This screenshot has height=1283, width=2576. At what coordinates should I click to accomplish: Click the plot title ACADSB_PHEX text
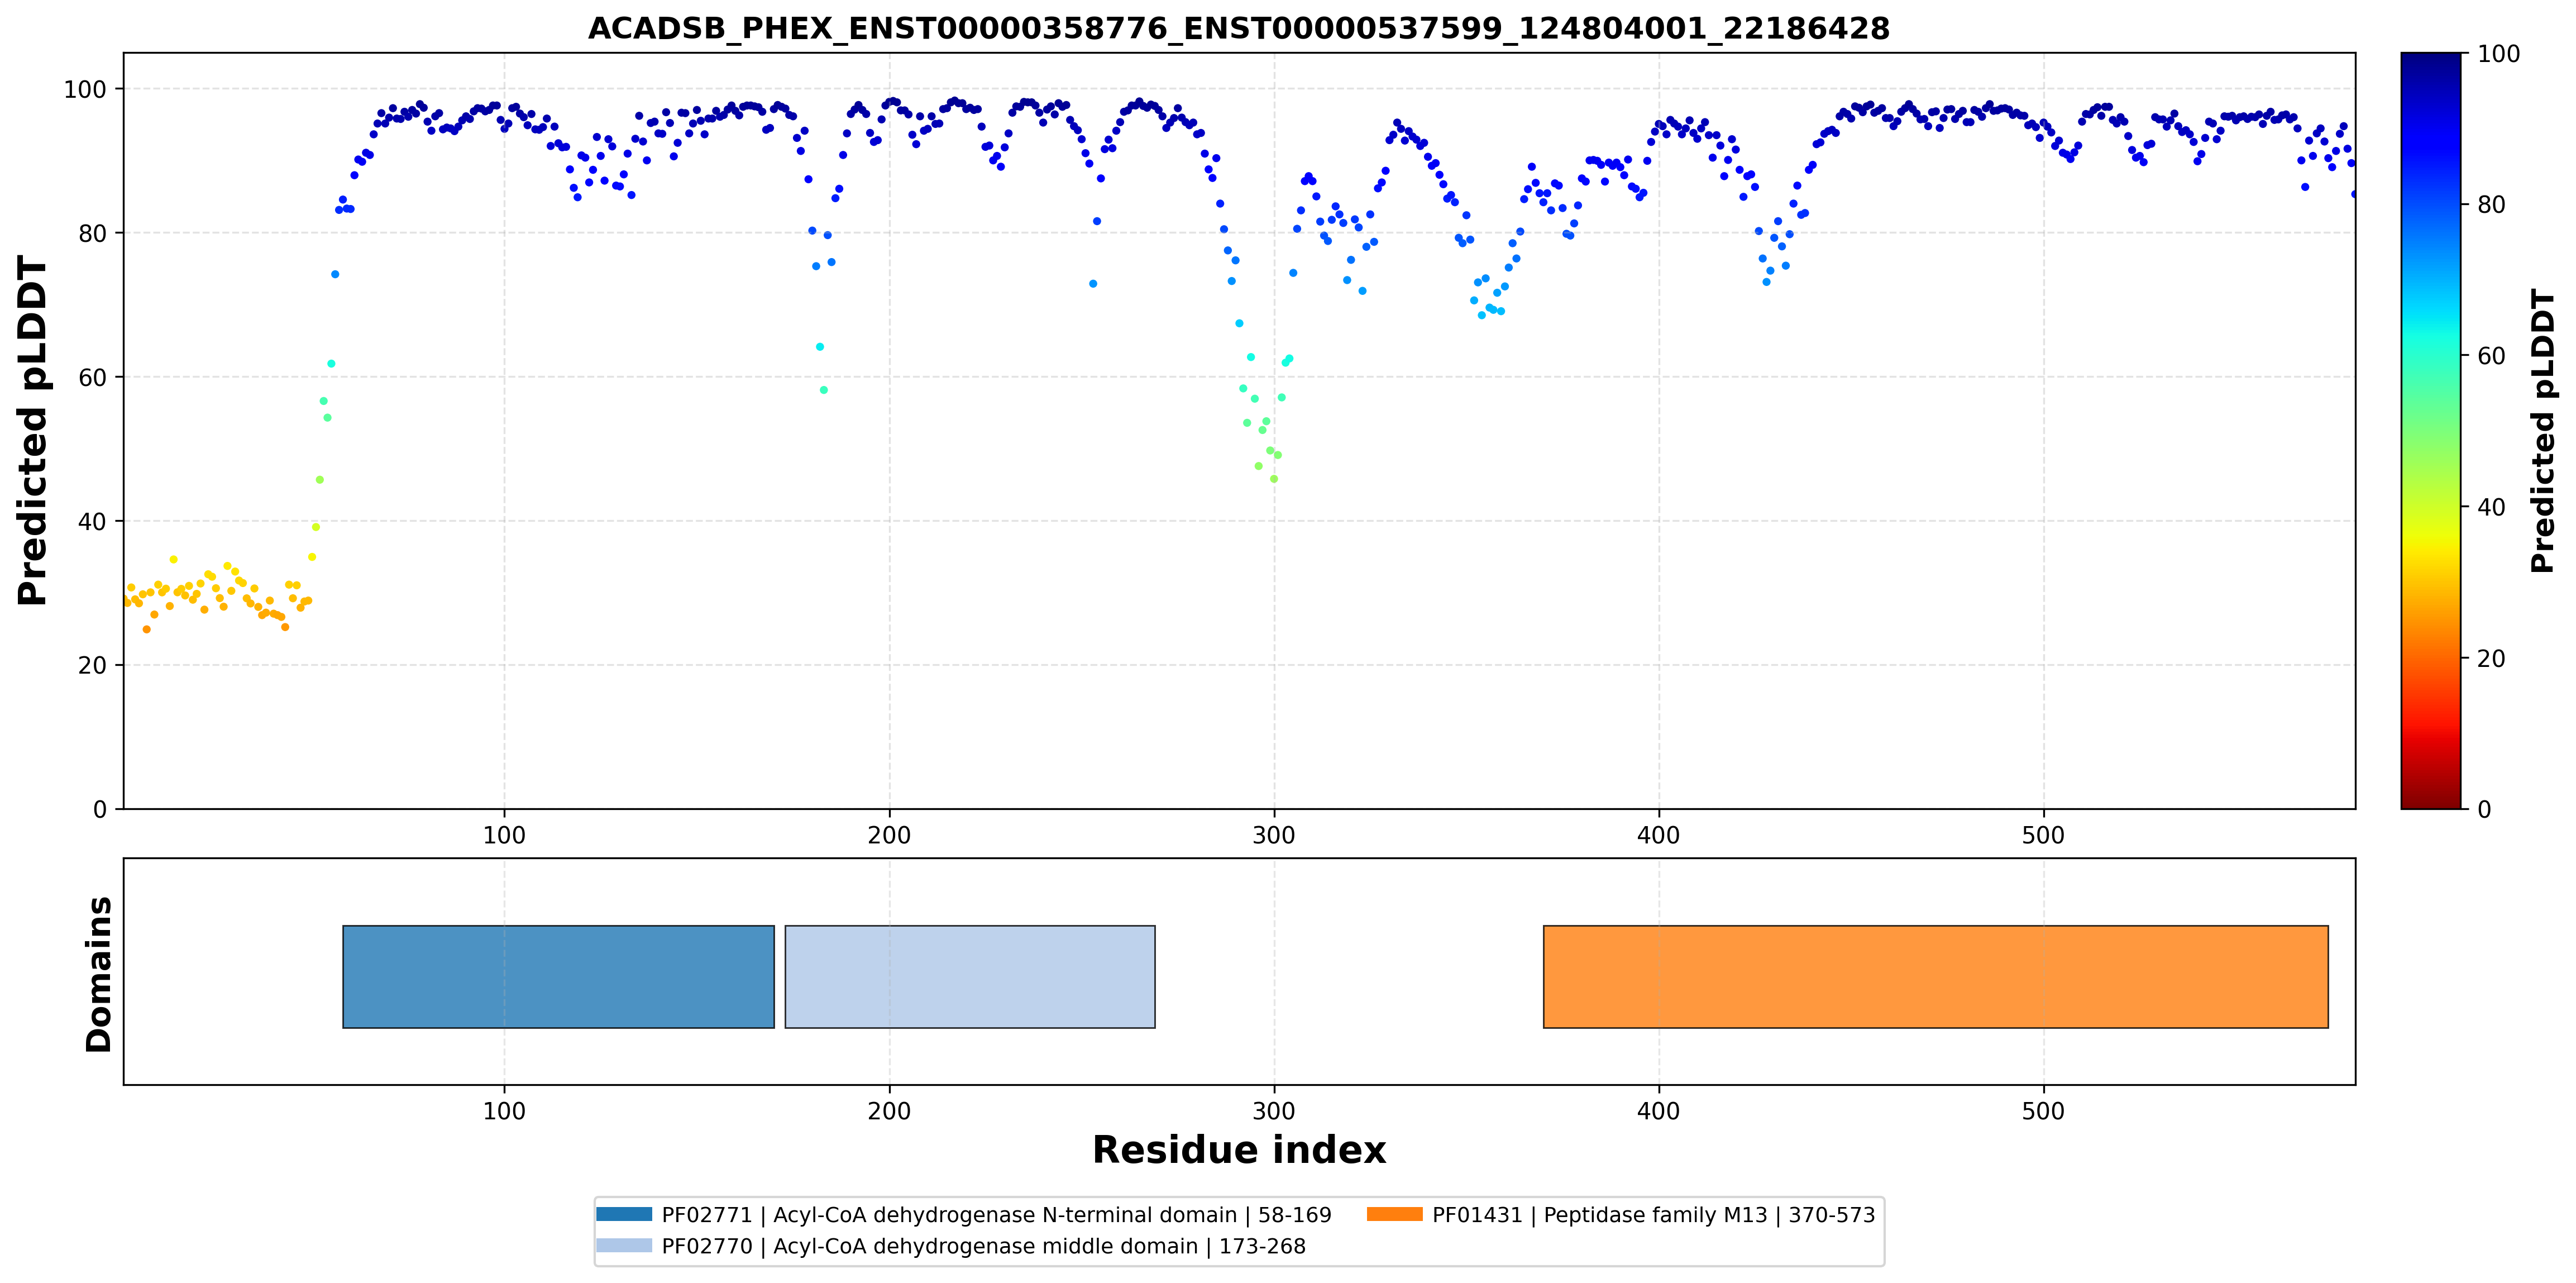coord(1238,28)
